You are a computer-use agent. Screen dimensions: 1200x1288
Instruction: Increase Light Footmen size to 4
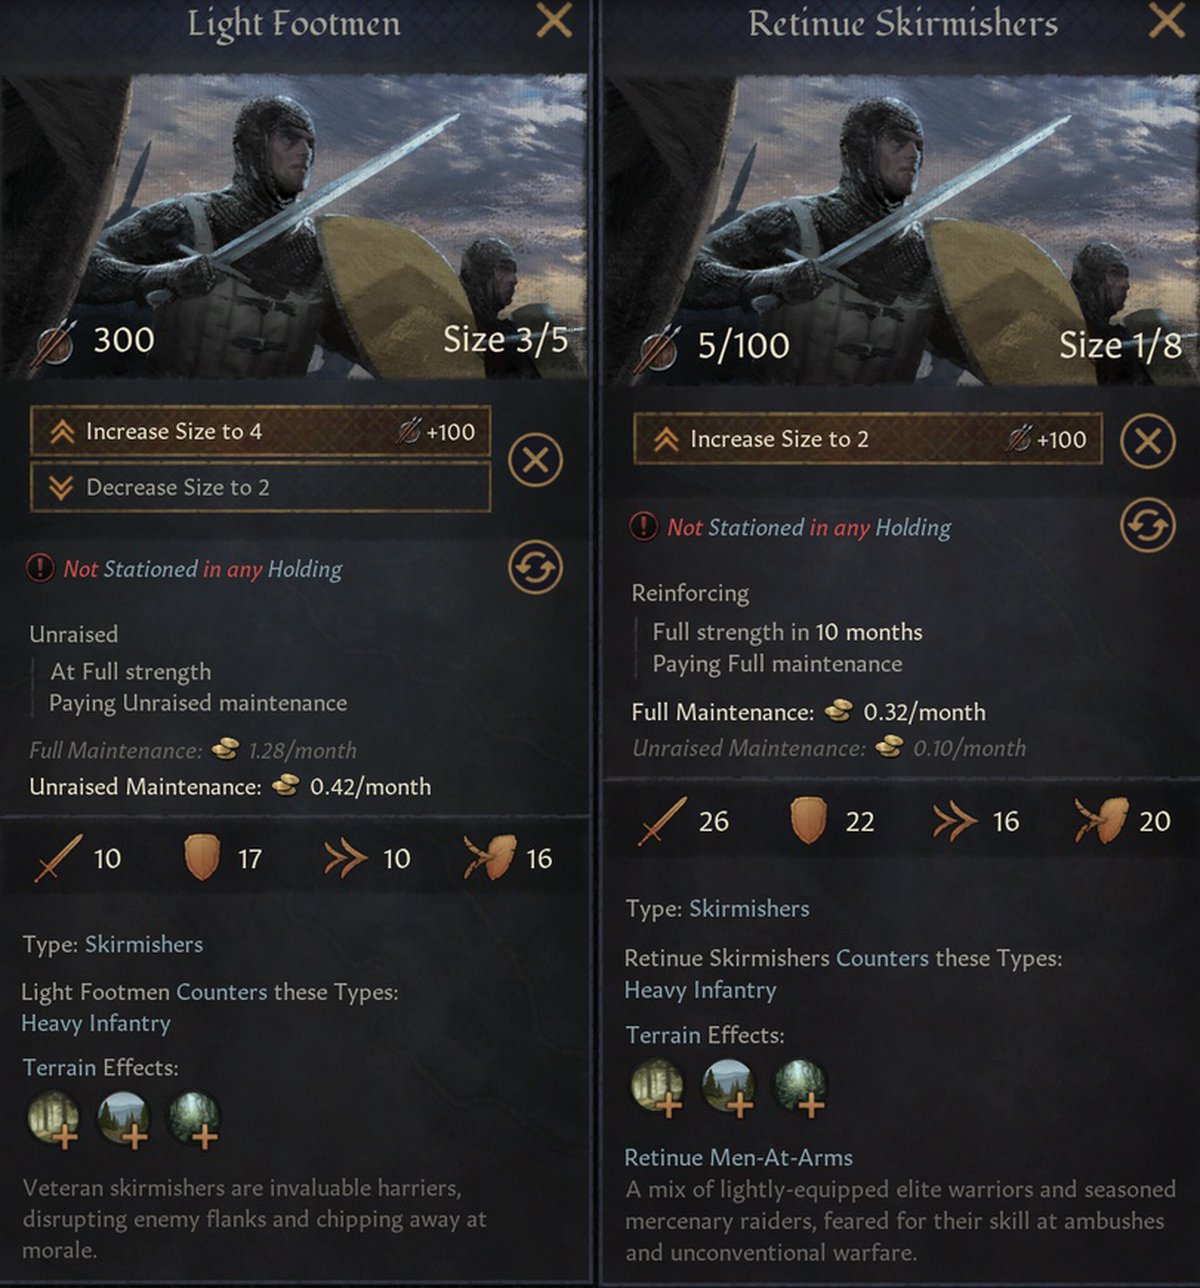click(260, 432)
